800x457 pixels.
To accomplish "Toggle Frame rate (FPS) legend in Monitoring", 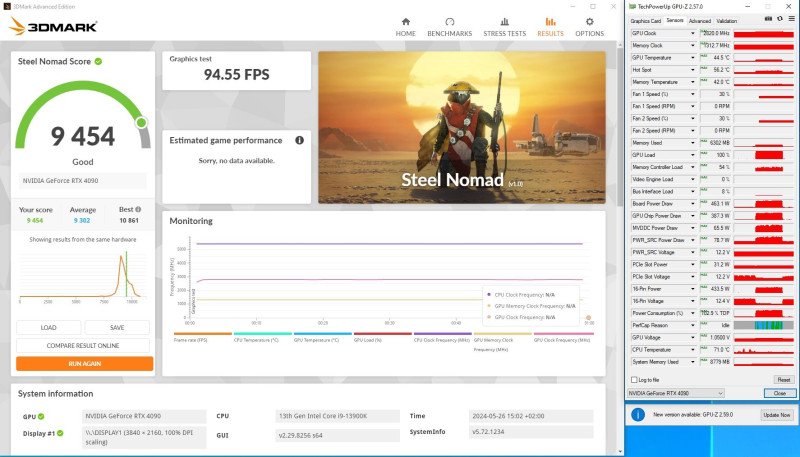I will click(x=203, y=337).
